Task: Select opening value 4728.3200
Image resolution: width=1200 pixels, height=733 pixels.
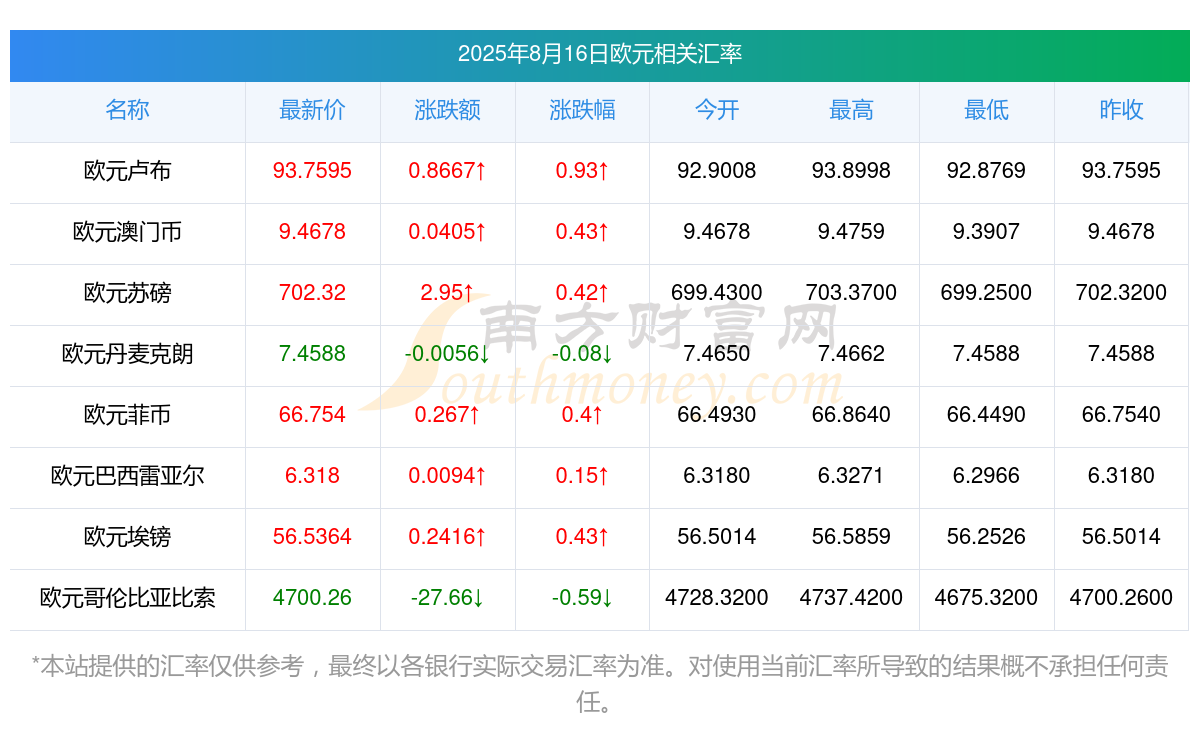Action: (x=717, y=598)
